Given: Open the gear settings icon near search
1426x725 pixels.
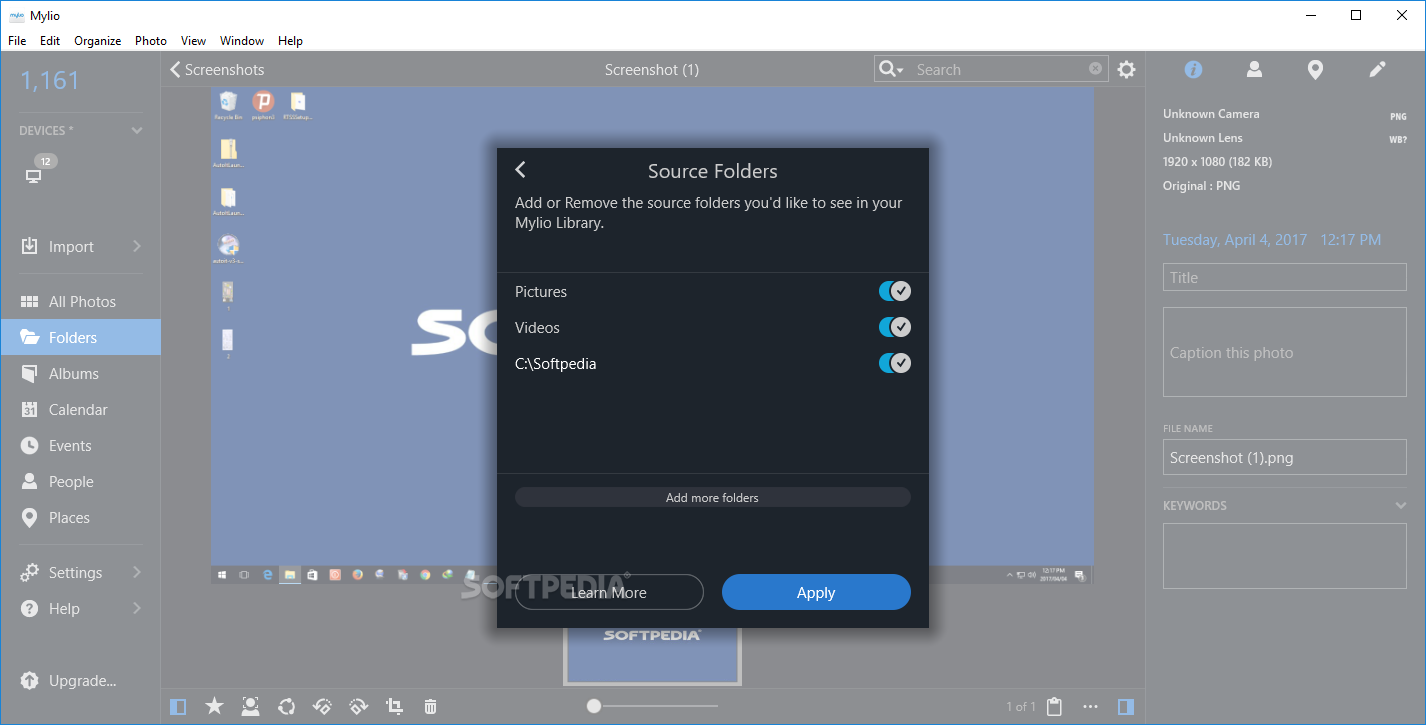Looking at the screenshot, I should pos(1127,70).
